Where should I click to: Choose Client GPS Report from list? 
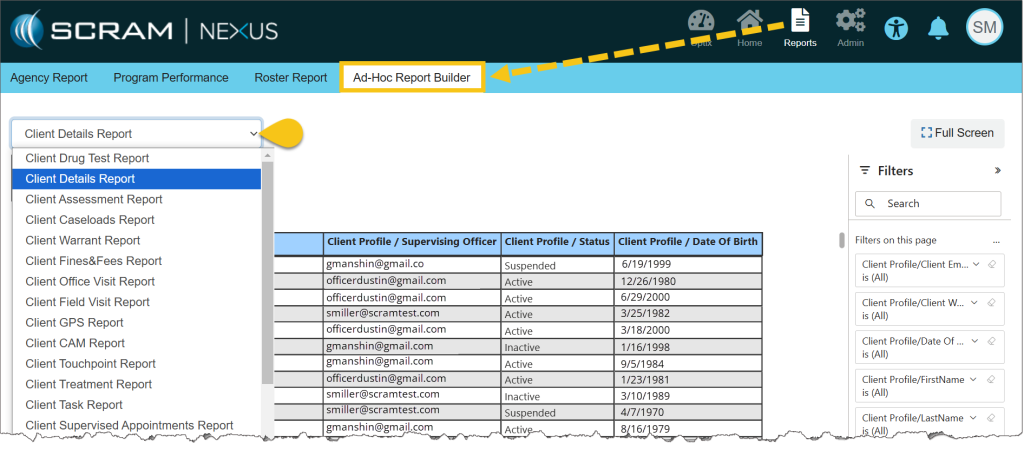pos(74,323)
